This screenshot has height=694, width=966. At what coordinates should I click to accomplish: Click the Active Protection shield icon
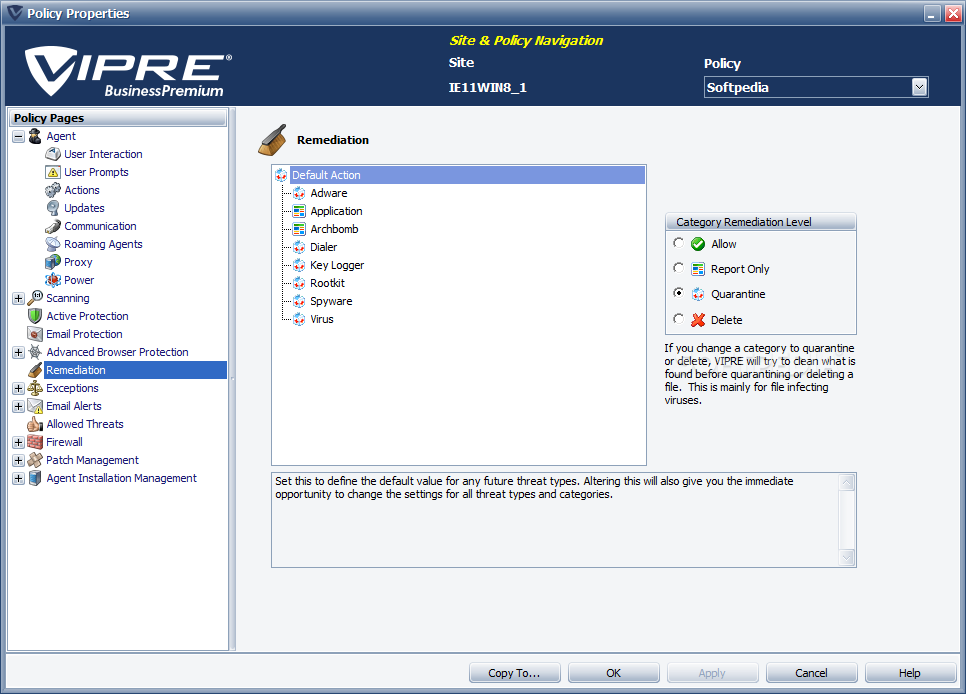pyautogui.click(x=35, y=316)
